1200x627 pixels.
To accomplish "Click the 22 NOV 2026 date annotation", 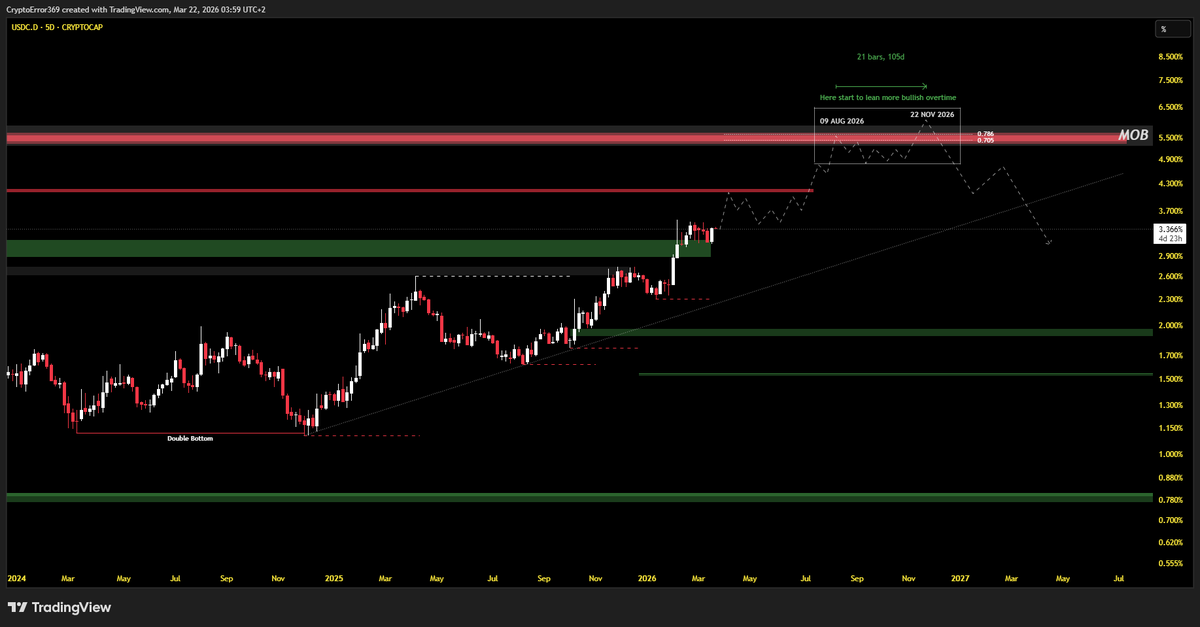I will click(932, 114).
